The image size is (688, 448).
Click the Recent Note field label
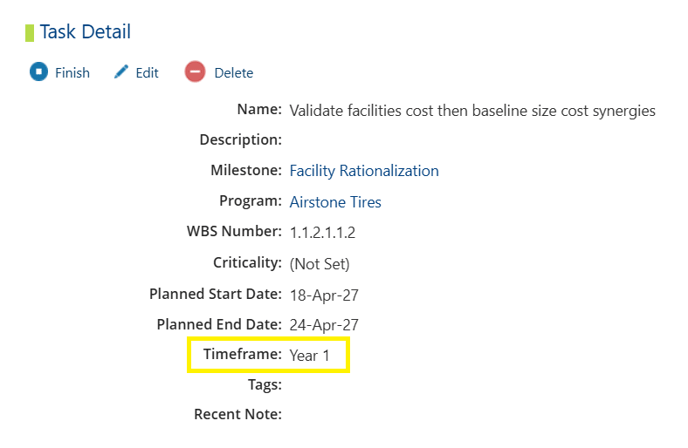(238, 414)
